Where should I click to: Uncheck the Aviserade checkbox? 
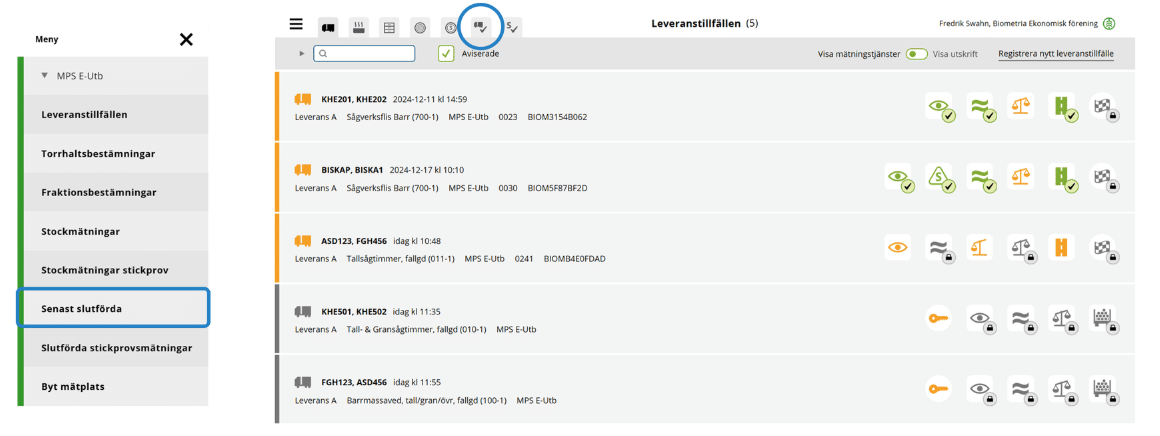pos(445,53)
